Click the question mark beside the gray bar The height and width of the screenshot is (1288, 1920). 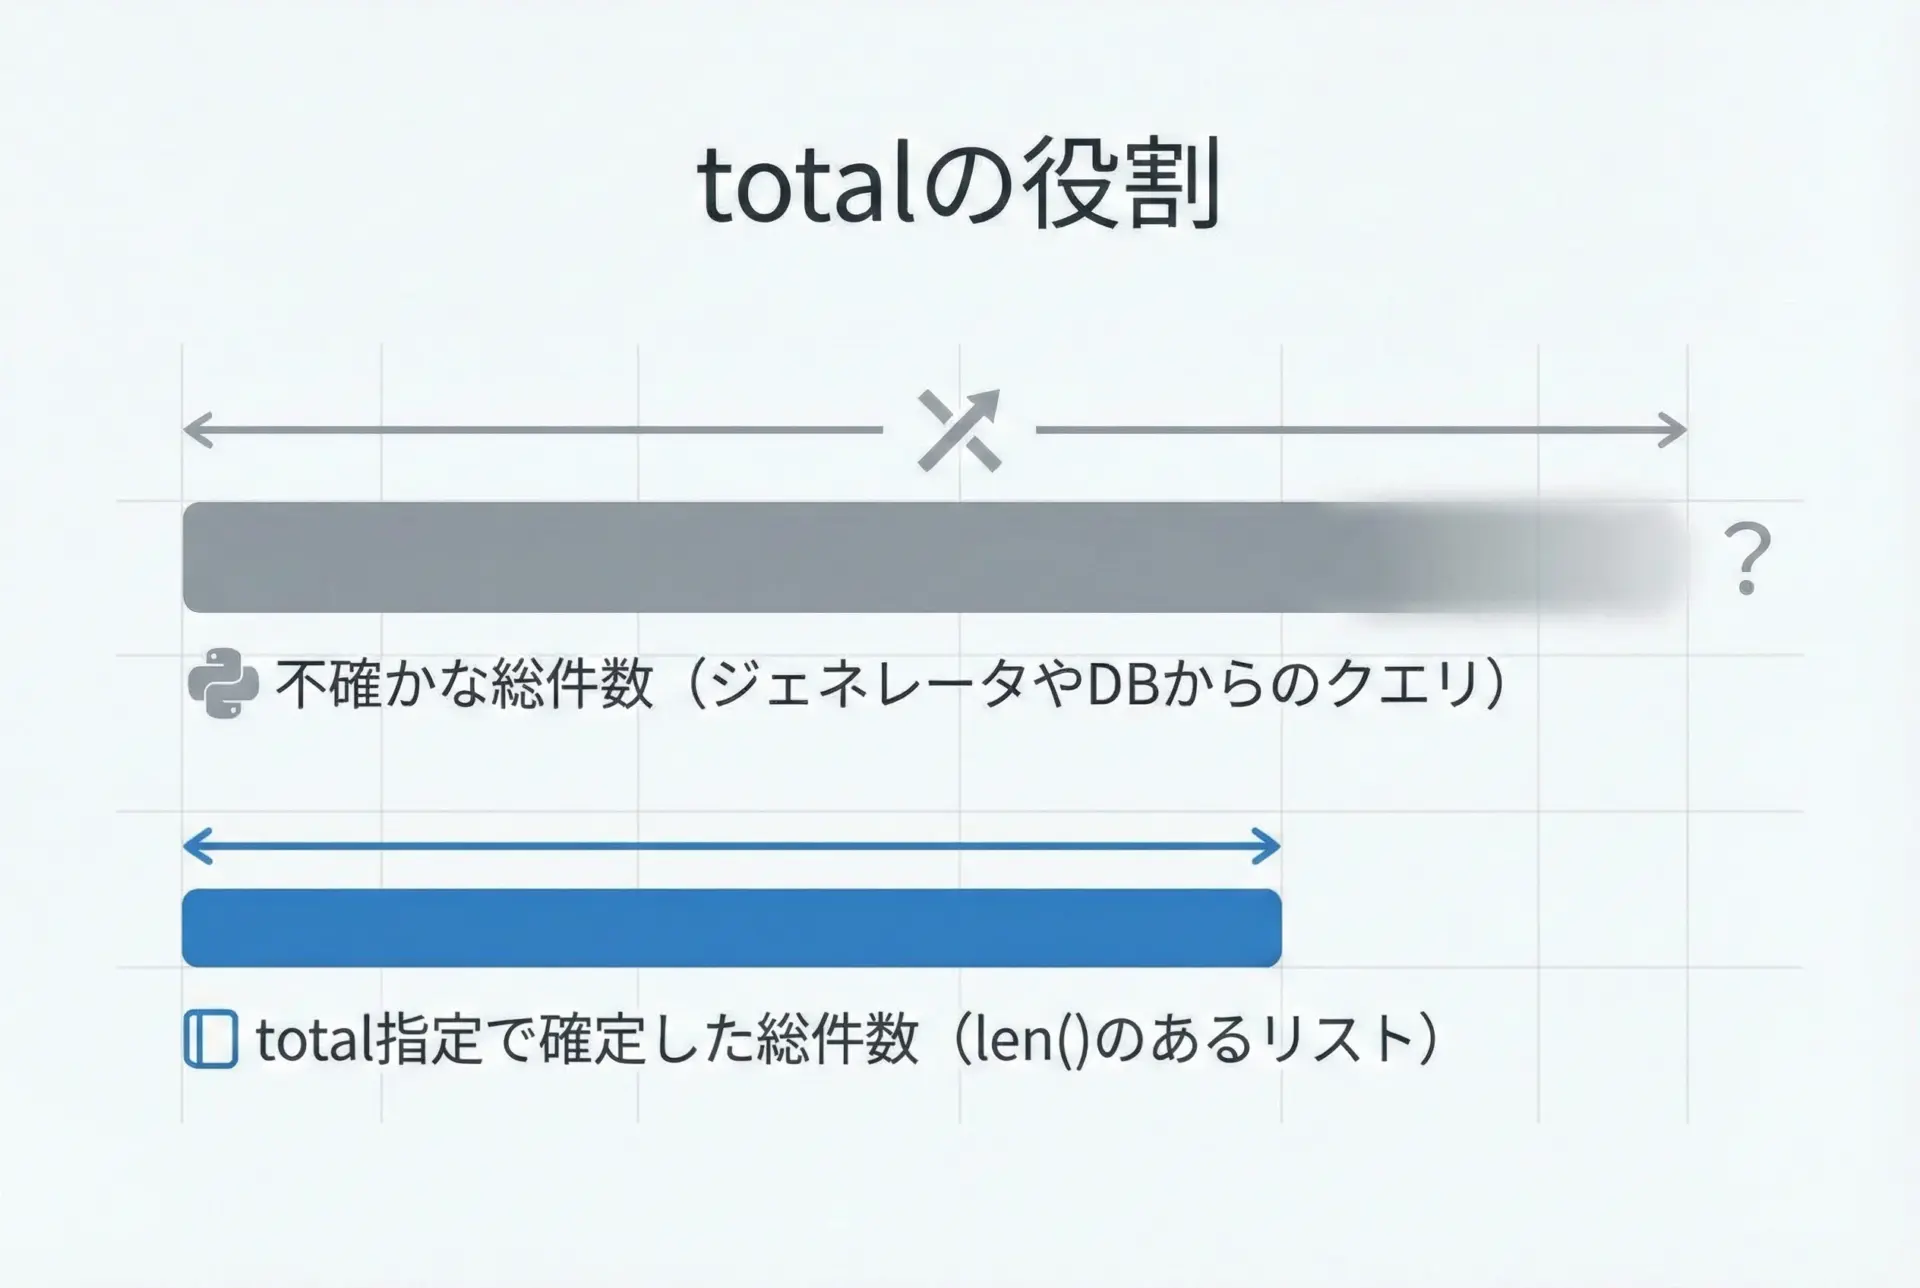click(x=1746, y=560)
